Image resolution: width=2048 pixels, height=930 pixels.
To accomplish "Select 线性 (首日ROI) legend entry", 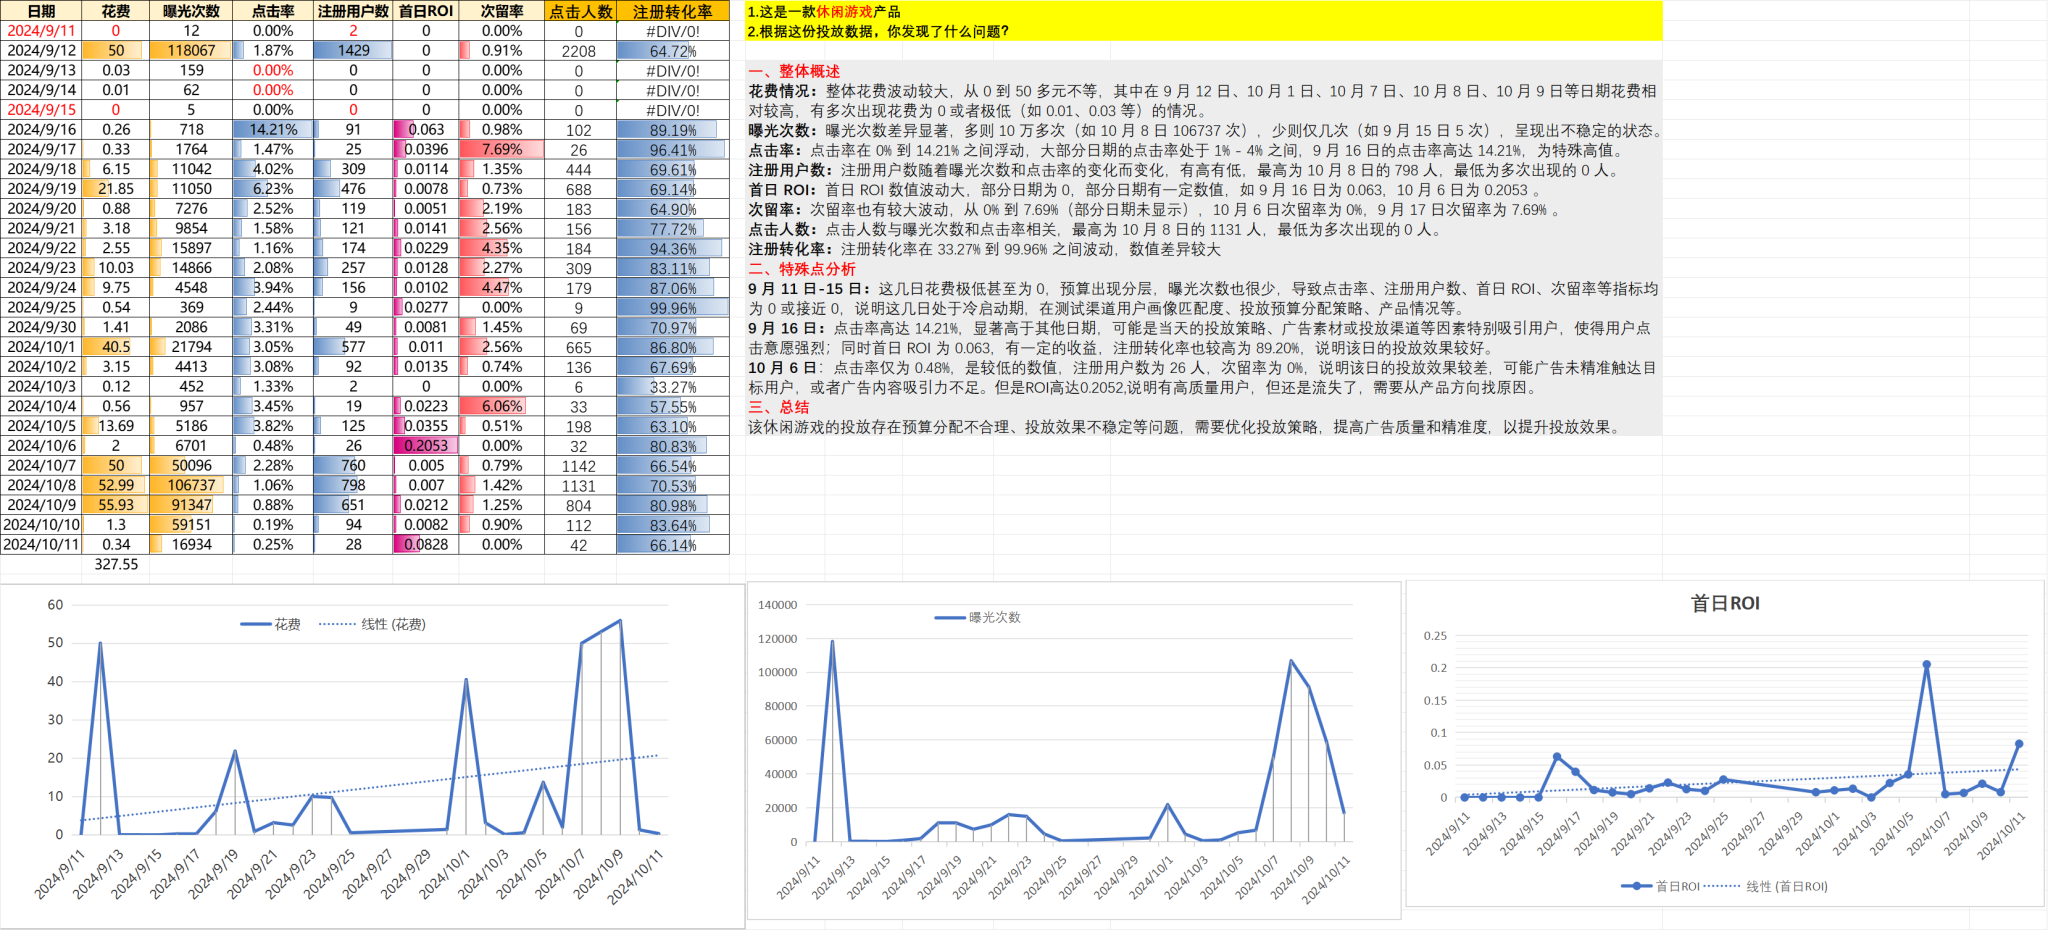I will pyautogui.click(x=1765, y=886).
